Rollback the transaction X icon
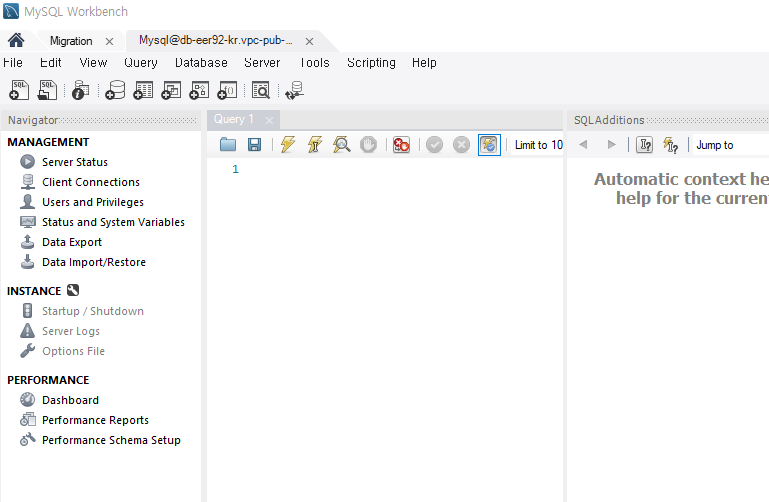 [461, 145]
